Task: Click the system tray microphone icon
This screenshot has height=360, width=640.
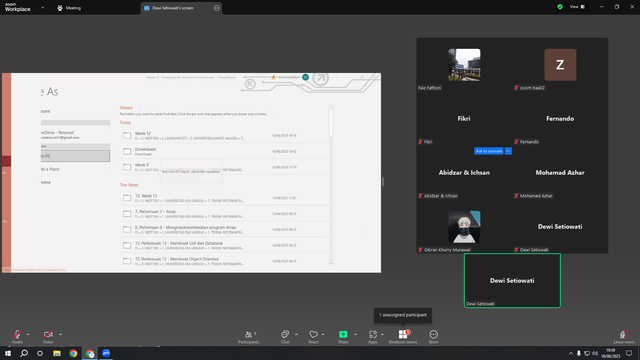Action: click(x=578, y=353)
